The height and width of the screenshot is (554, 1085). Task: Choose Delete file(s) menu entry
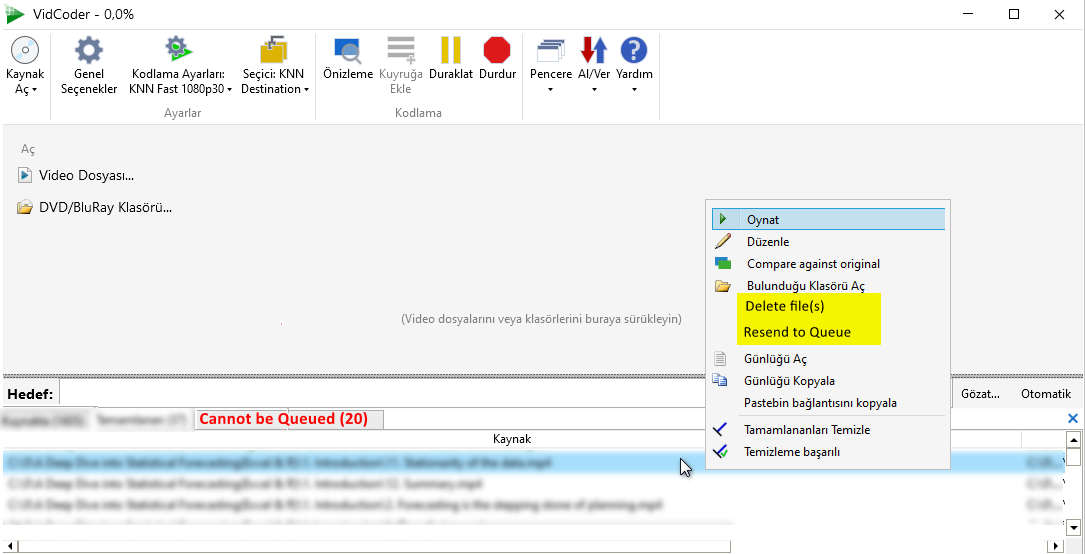[785, 306]
